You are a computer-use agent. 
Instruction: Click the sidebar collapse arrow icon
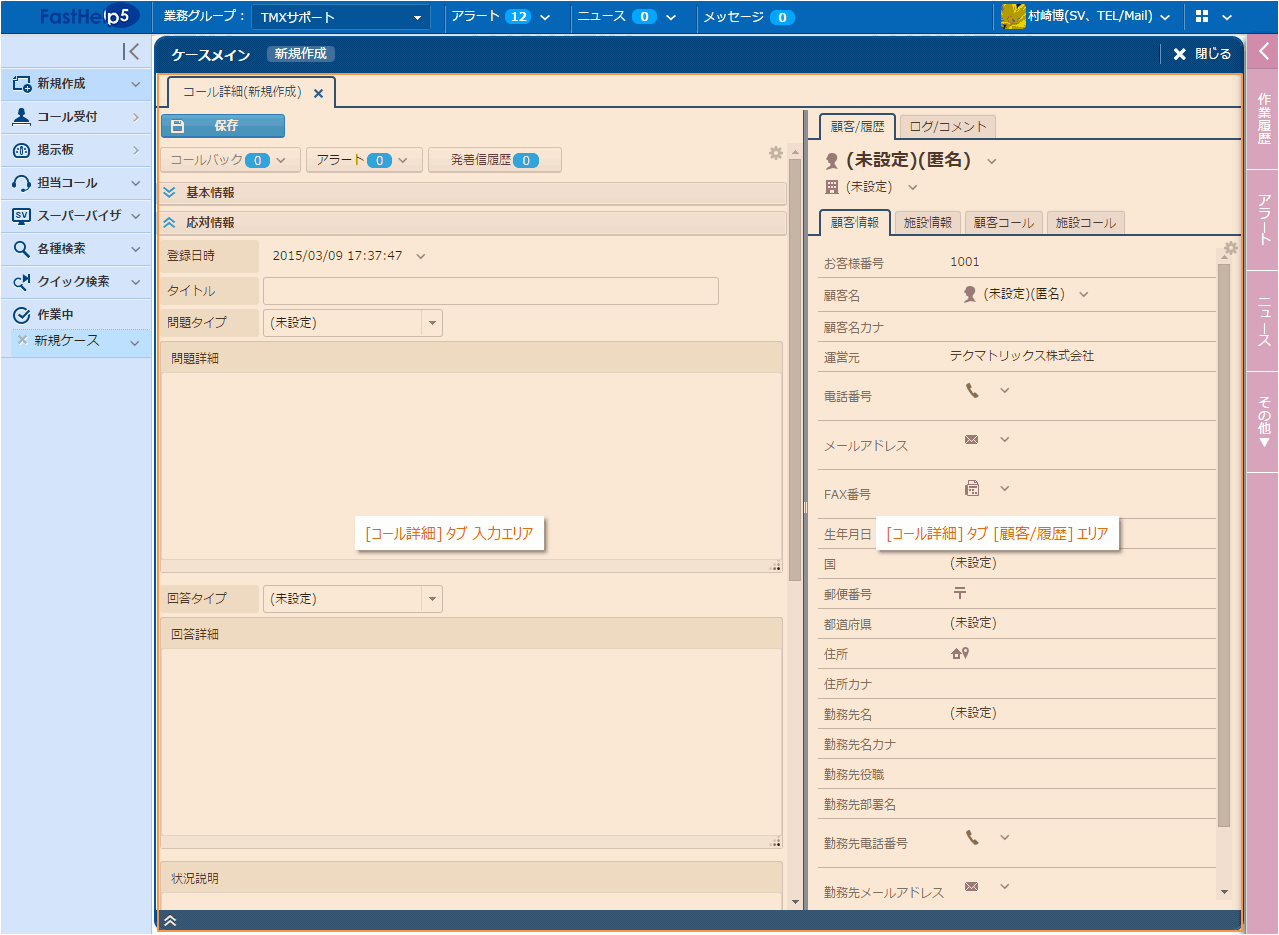[x=130, y=52]
